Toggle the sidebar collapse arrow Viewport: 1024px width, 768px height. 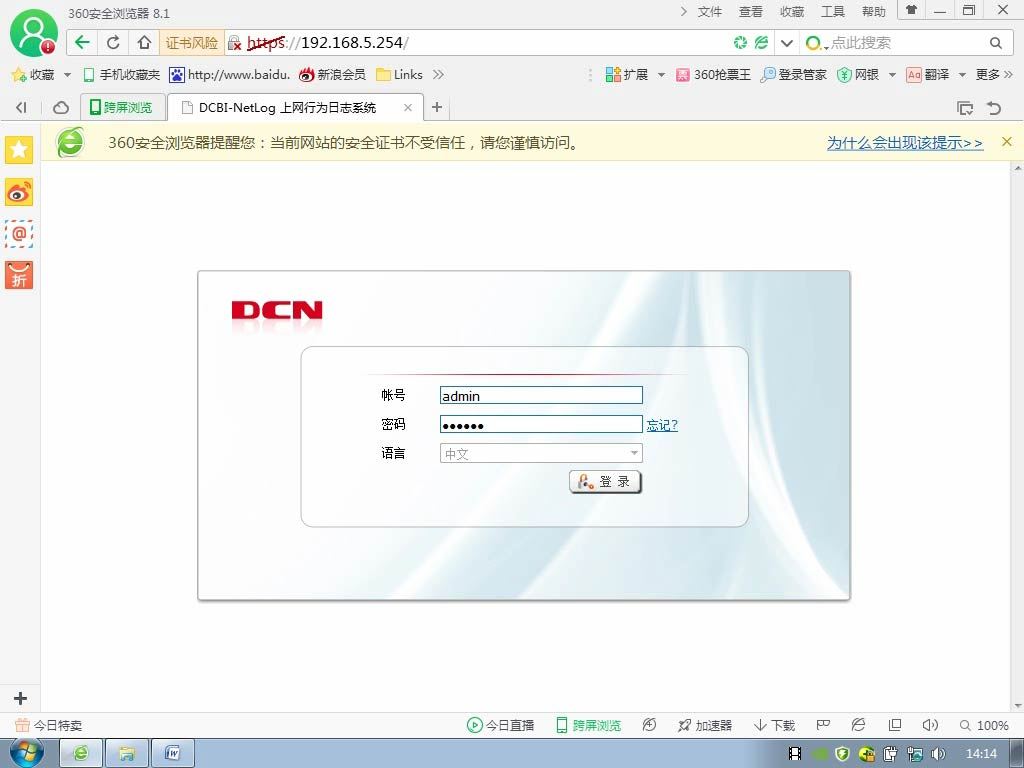pyautogui.click(x=21, y=107)
